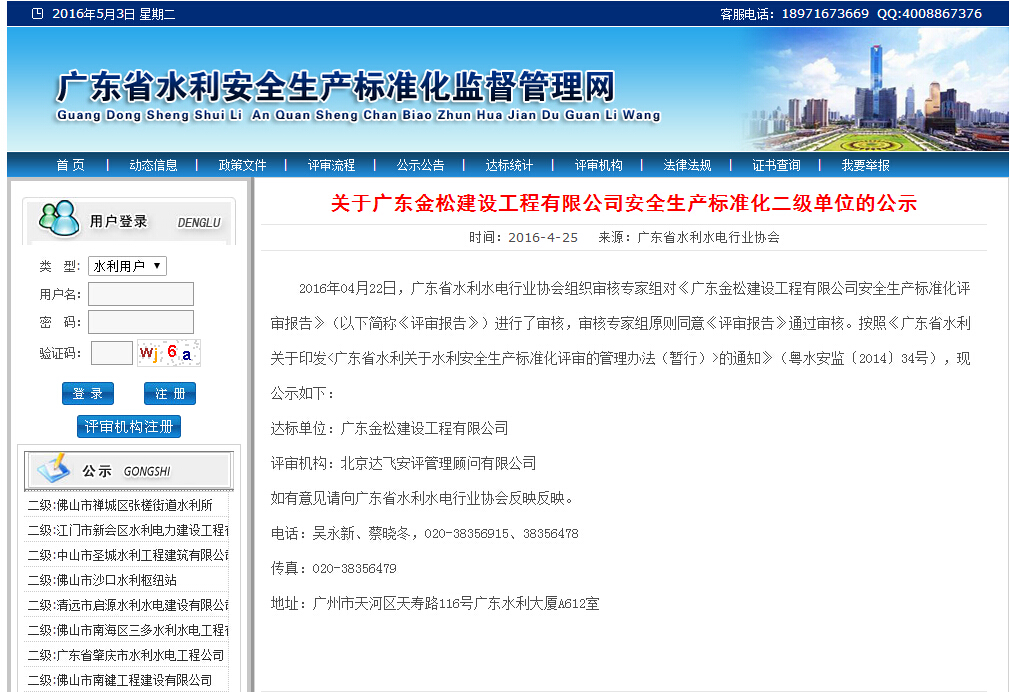The height and width of the screenshot is (692, 1010).
Task: Open the 类型 user type dropdown
Action: [127, 266]
